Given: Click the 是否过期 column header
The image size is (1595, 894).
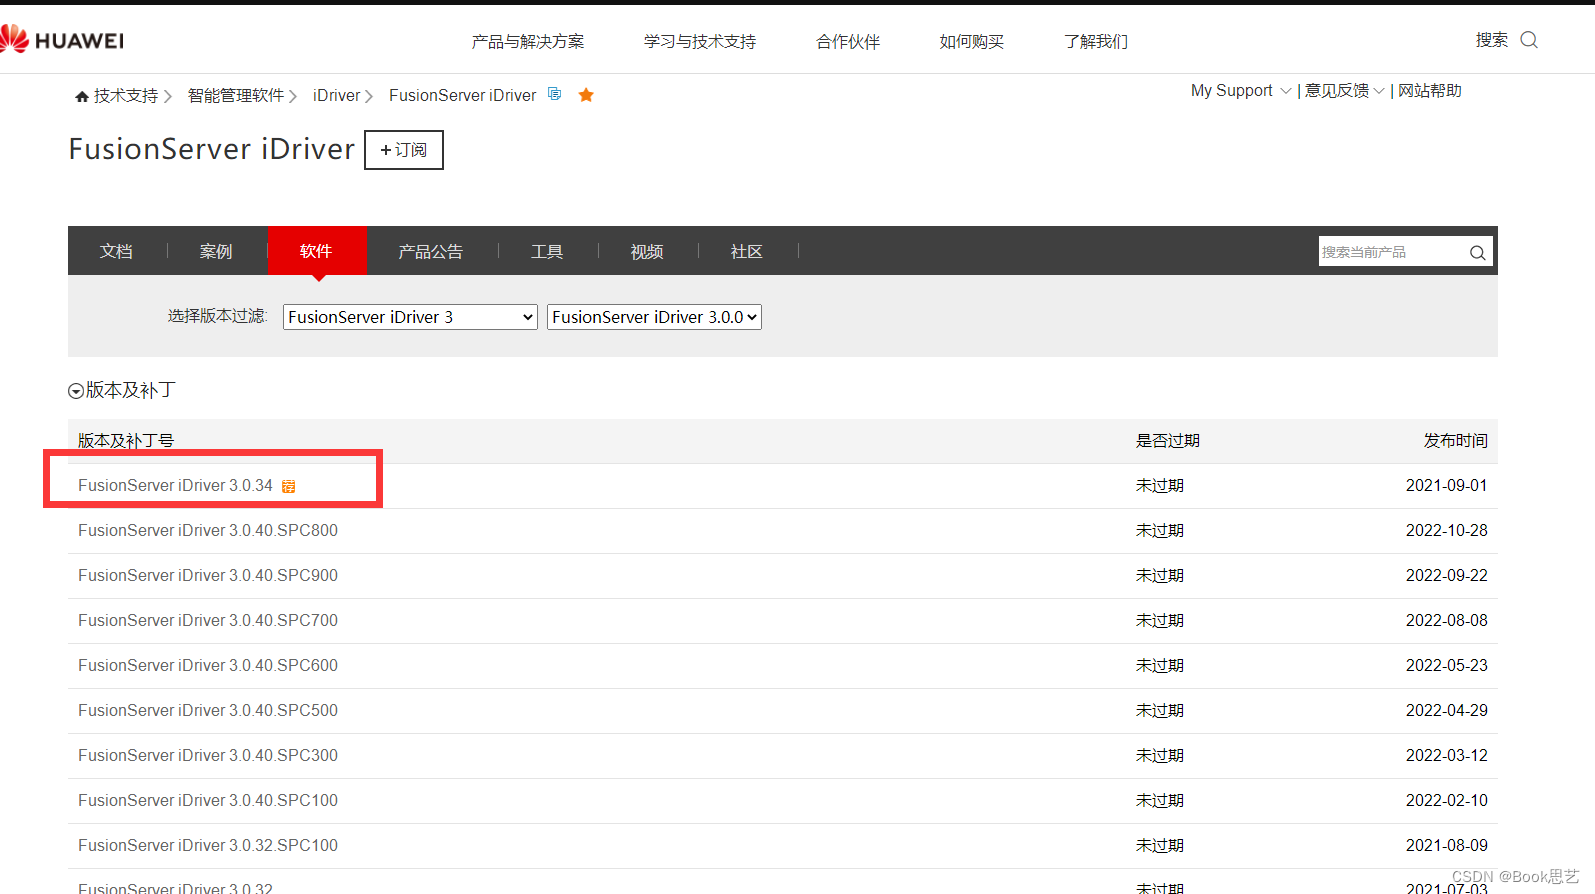Looking at the screenshot, I should tap(1168, 441).
